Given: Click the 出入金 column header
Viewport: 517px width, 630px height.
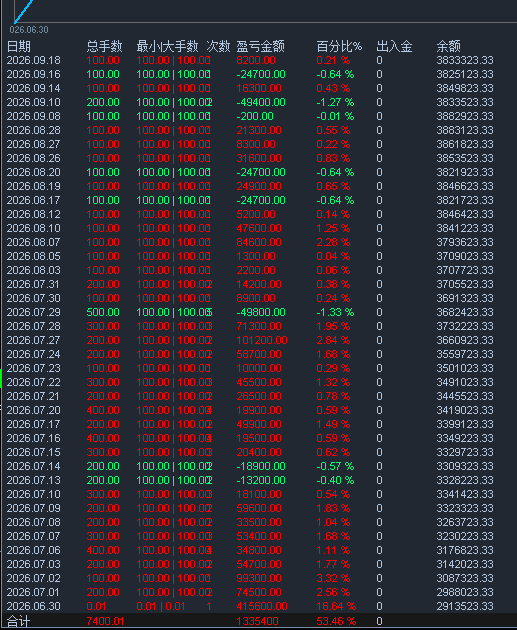Looking at the screenshot, I should 394,47.
